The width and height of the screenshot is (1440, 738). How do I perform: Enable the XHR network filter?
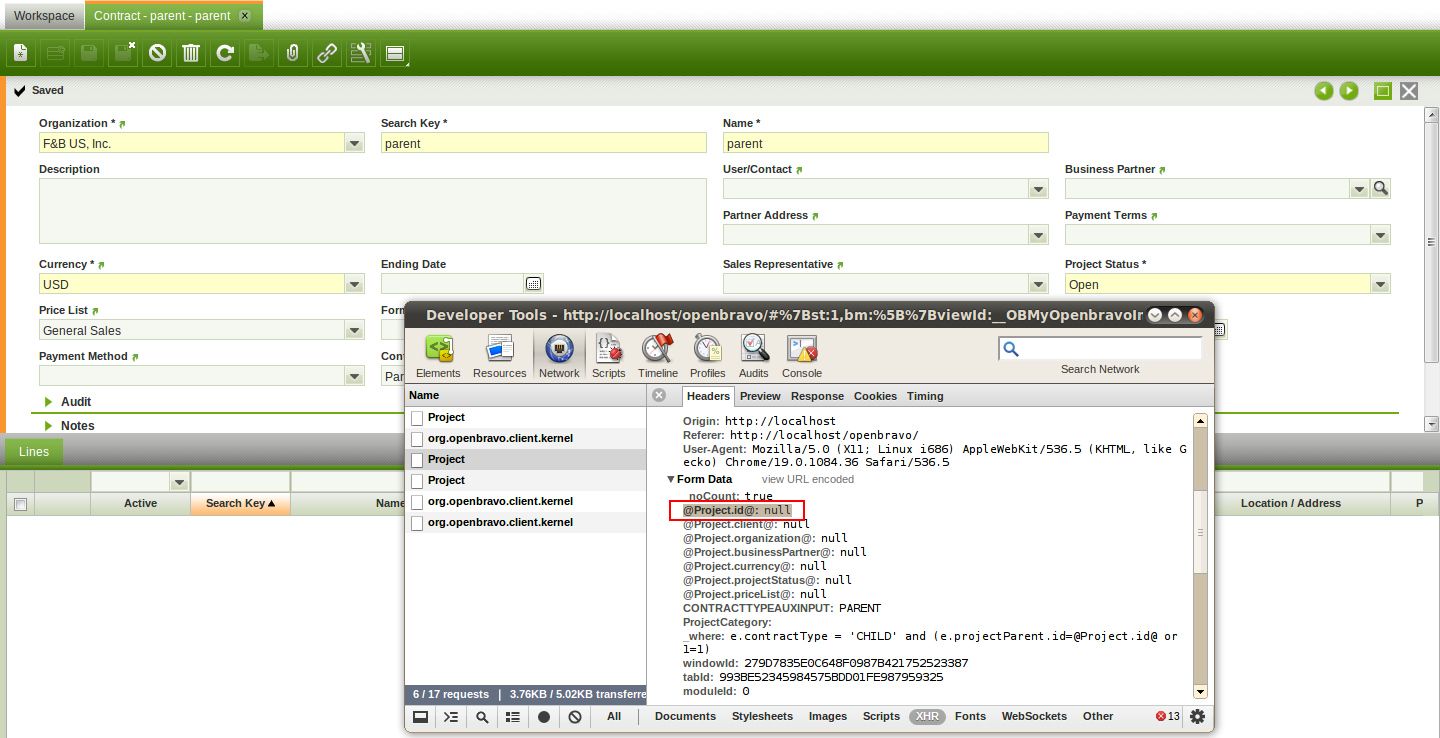pyautogui.click(x=927, y=717)
